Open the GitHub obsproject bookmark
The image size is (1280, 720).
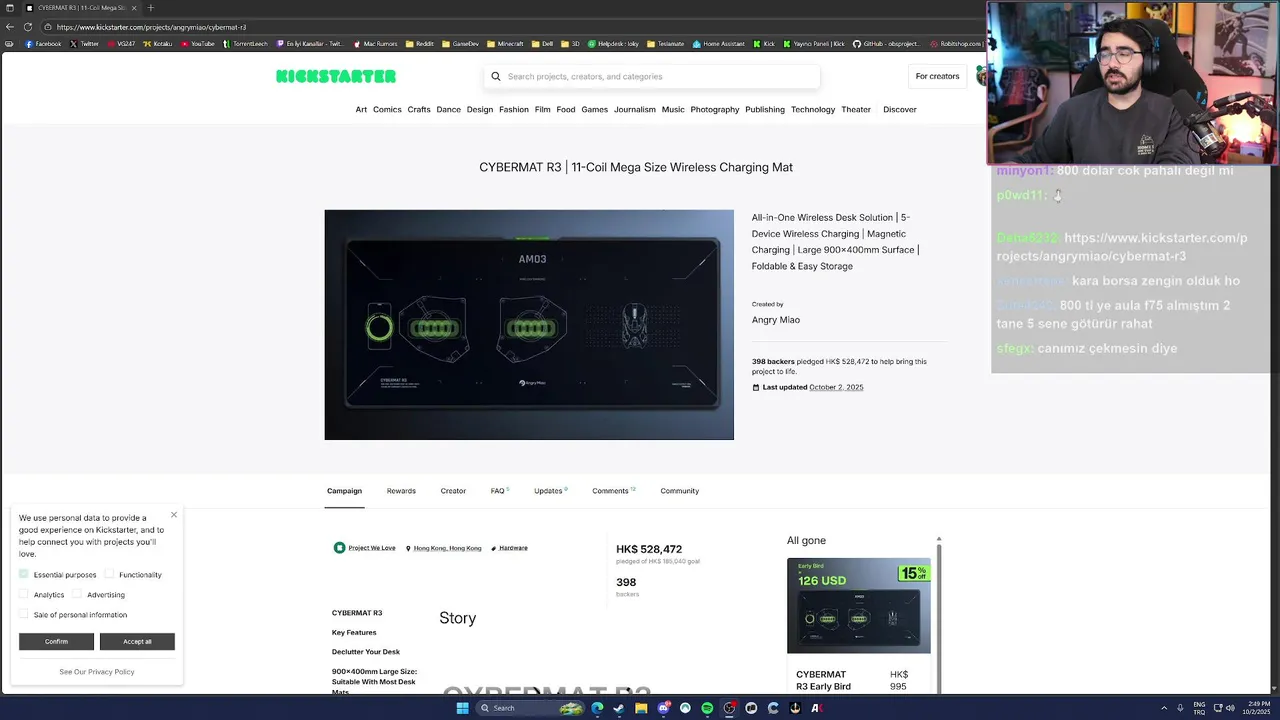[x=885, y=44]
